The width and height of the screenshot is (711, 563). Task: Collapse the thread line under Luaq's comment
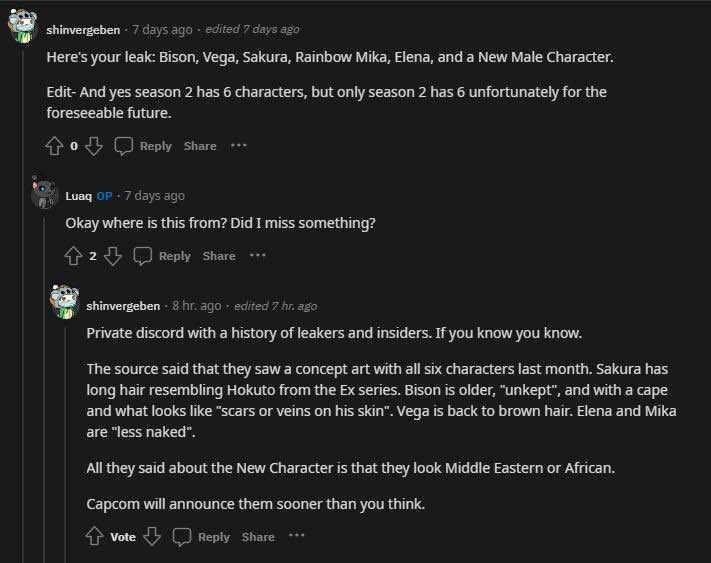[43, 400]
